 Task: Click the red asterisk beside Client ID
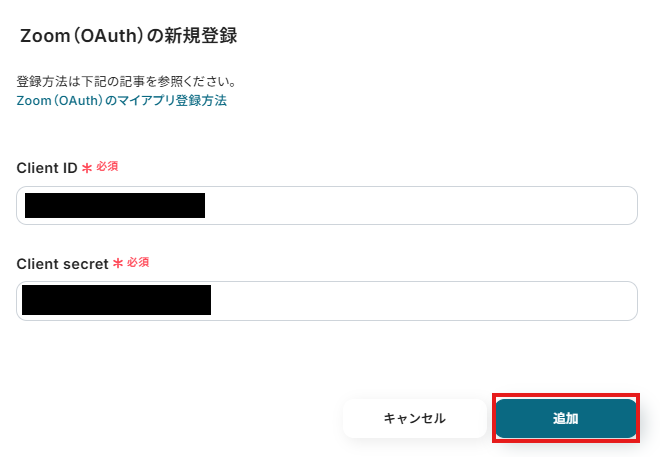point(87,168)
